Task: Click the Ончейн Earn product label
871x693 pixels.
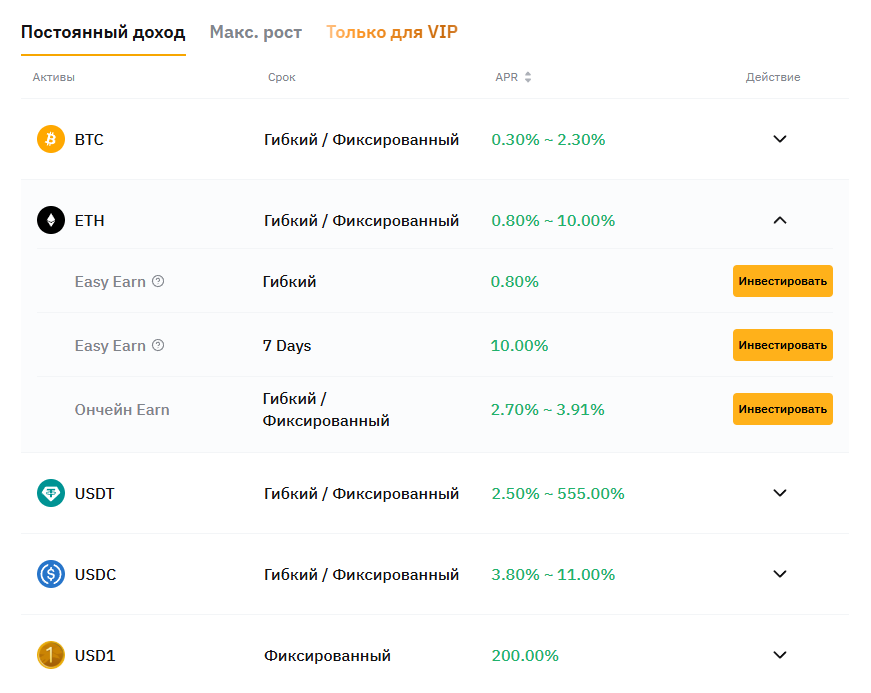Action: coord(122,410)
